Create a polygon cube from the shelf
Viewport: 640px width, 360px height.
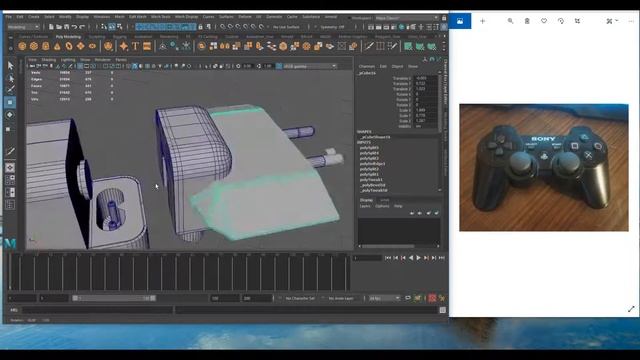[34, 46]
